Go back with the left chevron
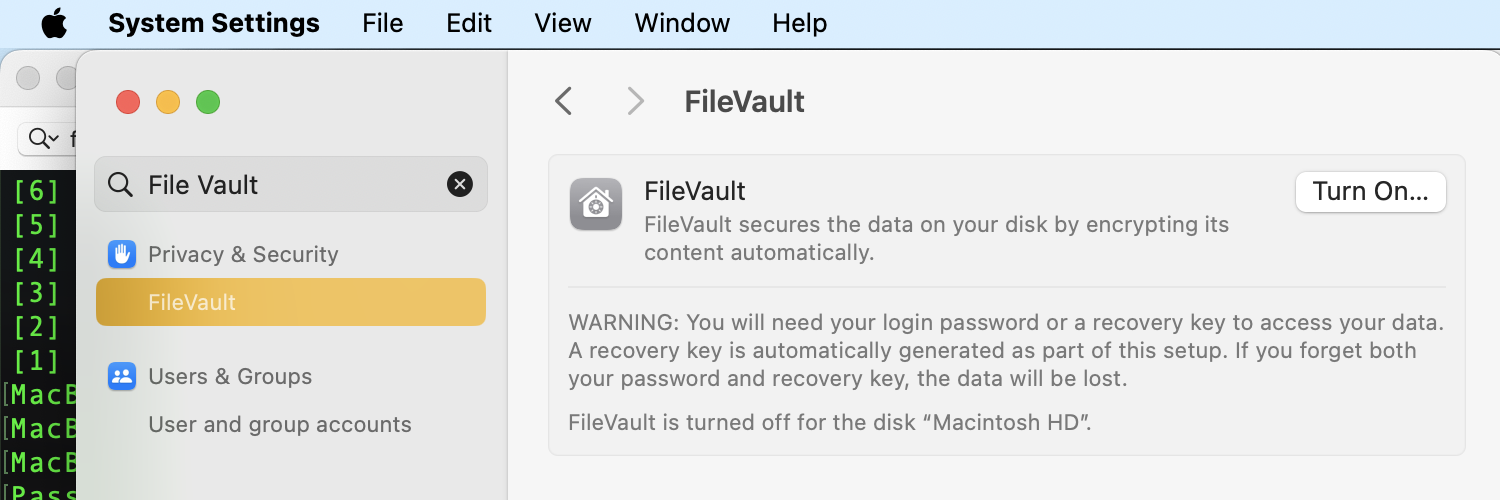 (564, 101)
